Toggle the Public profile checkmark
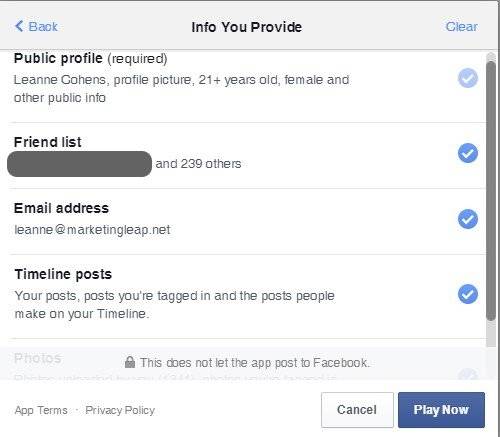 (468, 78)
